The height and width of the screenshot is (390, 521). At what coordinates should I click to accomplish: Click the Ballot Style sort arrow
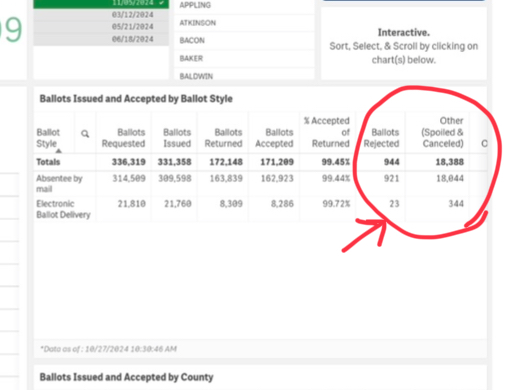coord(59,151)
